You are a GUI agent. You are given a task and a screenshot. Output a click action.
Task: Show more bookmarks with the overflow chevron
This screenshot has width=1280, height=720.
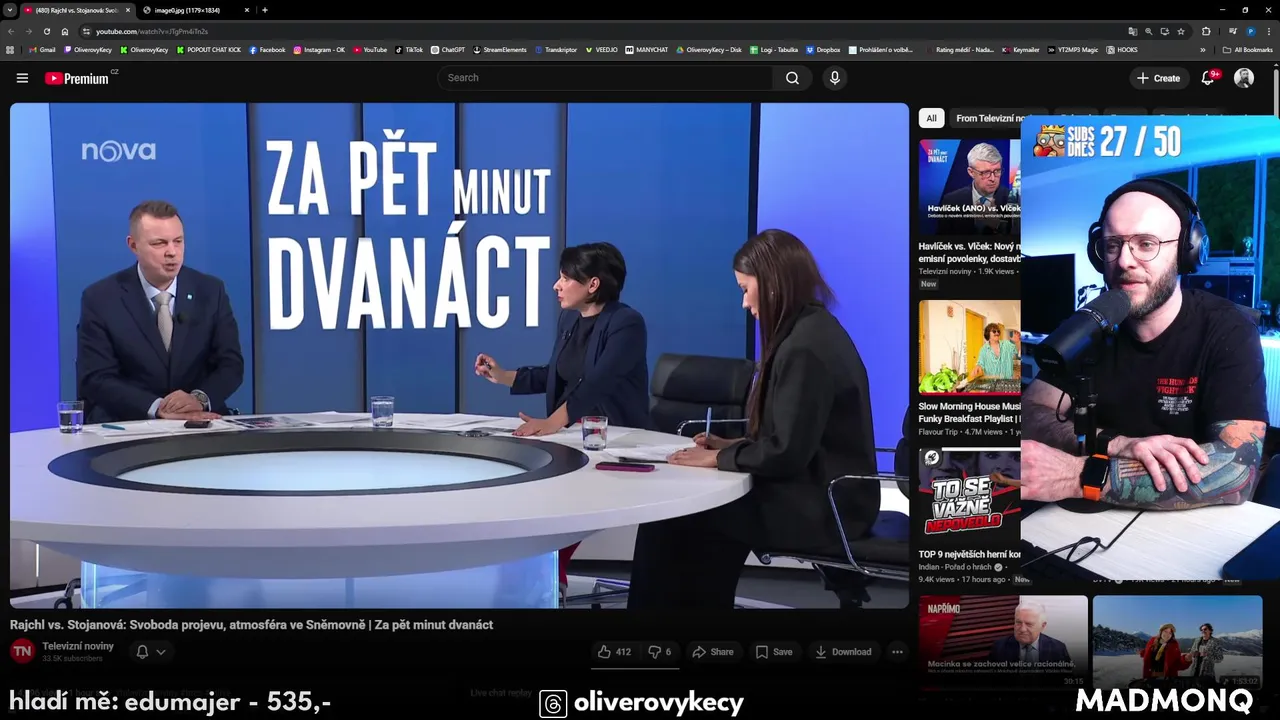click(x=1203, y=49)
